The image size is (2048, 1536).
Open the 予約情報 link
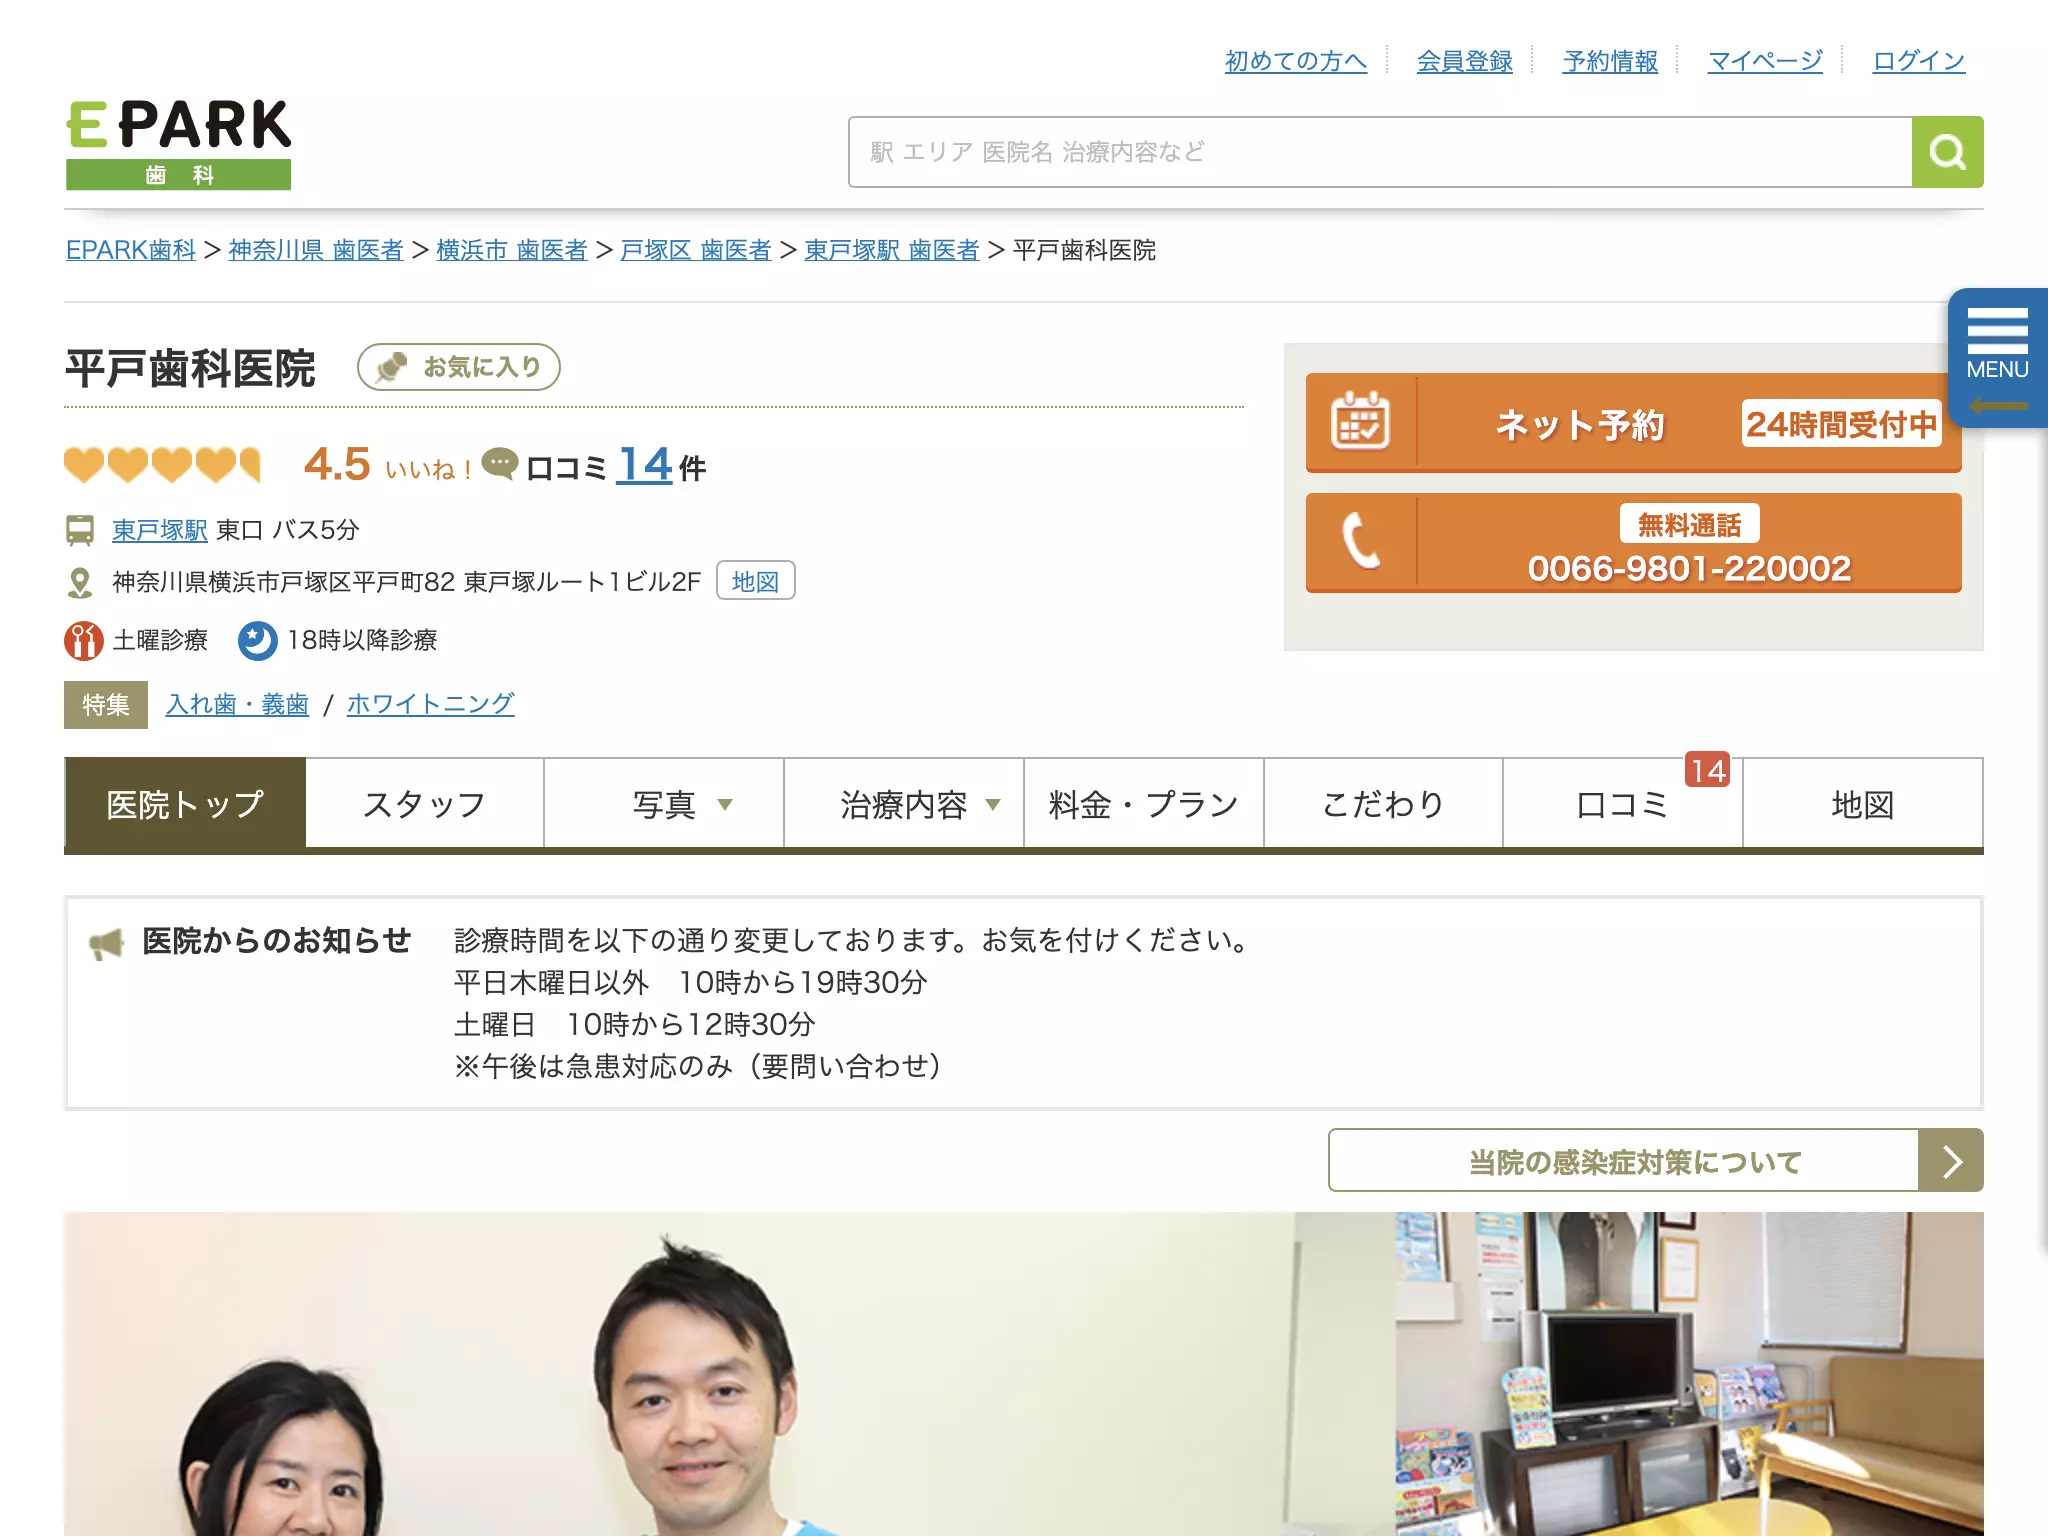[x=1611, y=61]
